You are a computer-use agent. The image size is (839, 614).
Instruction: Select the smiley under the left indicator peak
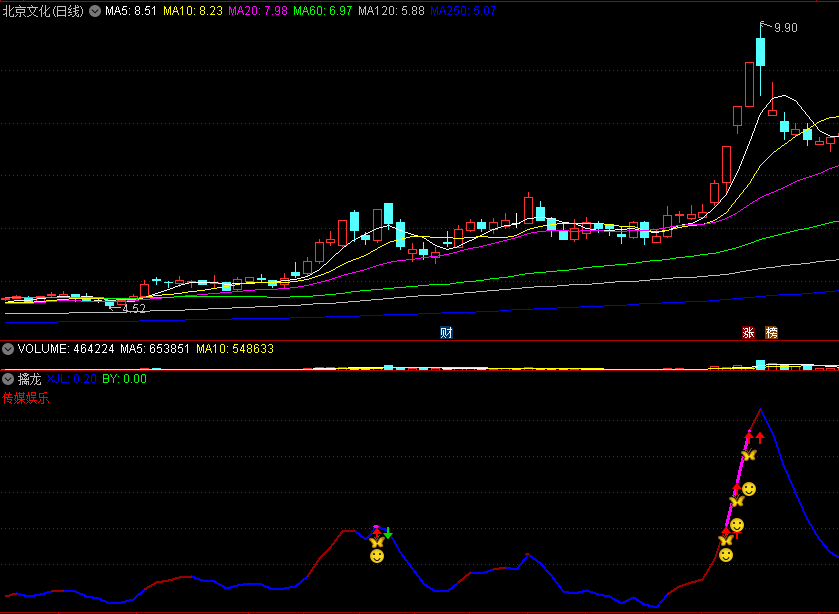(377, 556)
